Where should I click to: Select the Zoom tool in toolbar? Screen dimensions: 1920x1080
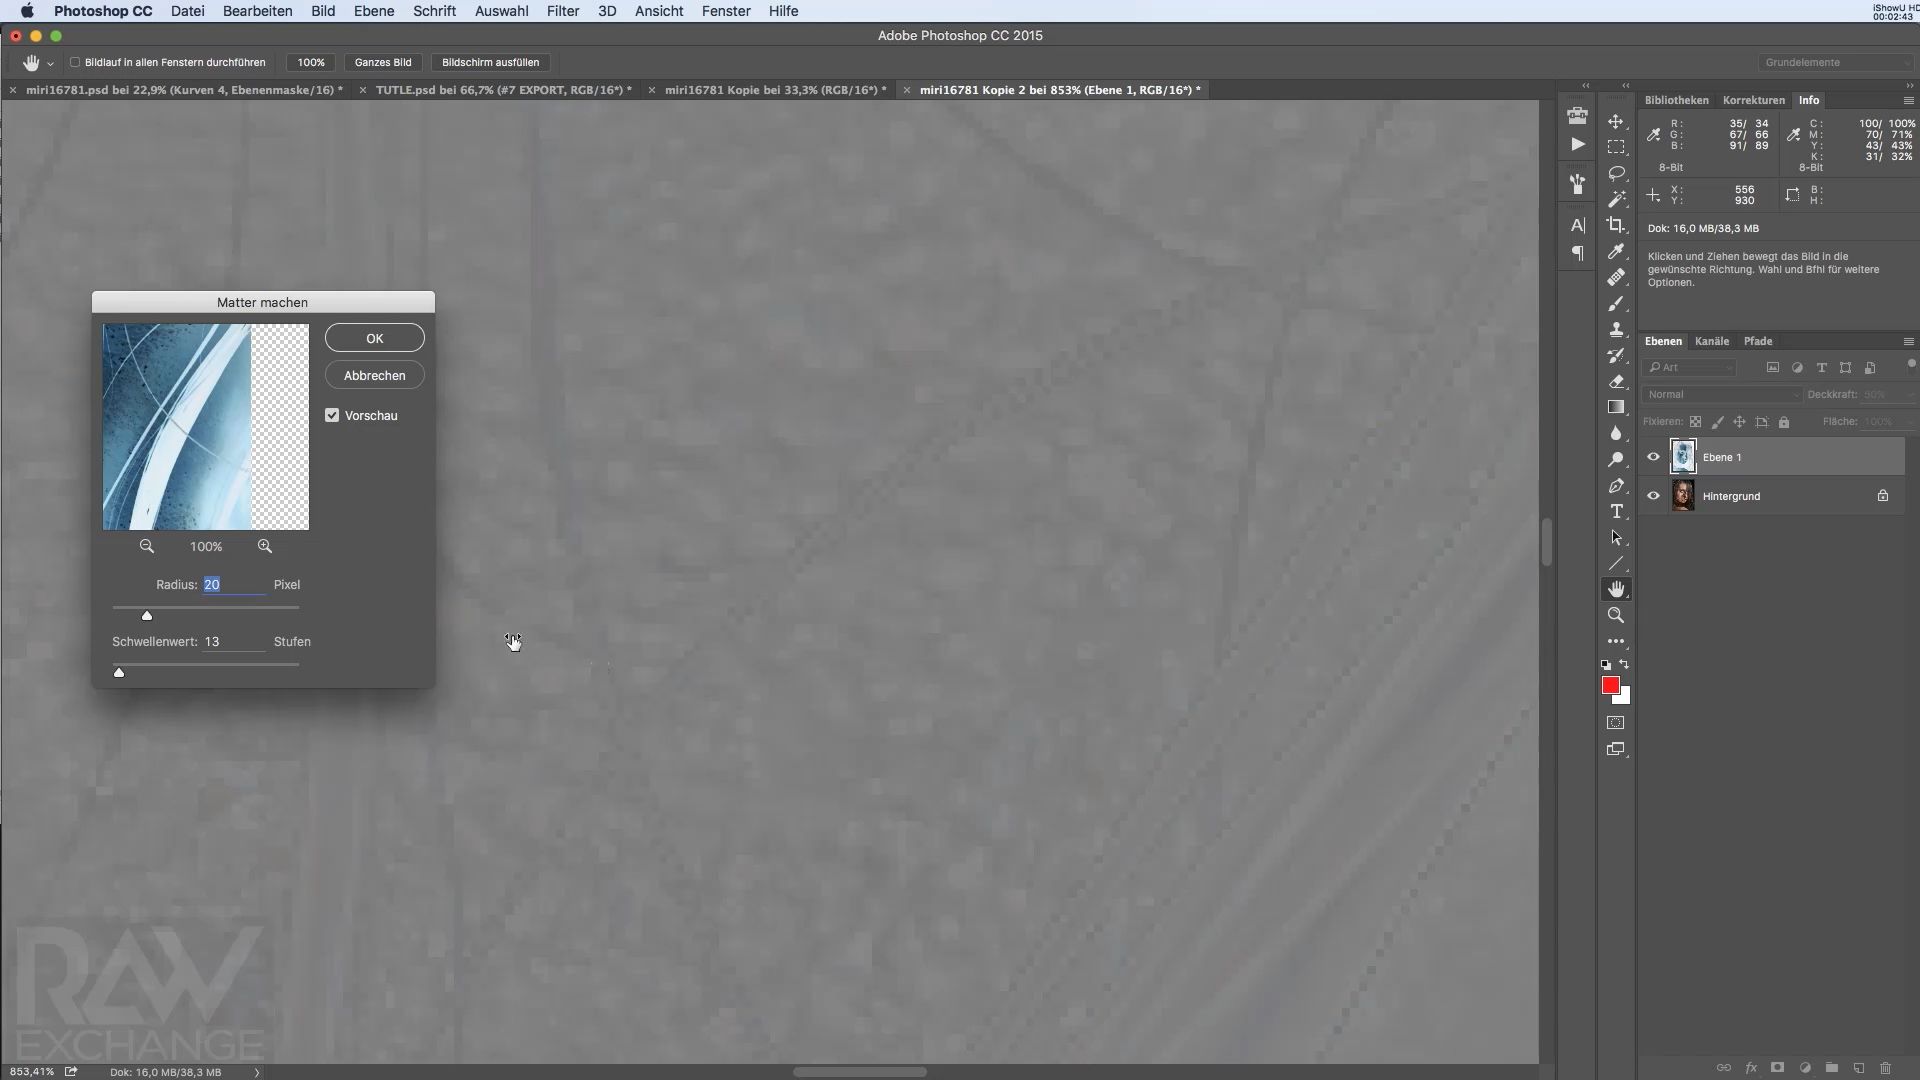tap(1615, 615)
